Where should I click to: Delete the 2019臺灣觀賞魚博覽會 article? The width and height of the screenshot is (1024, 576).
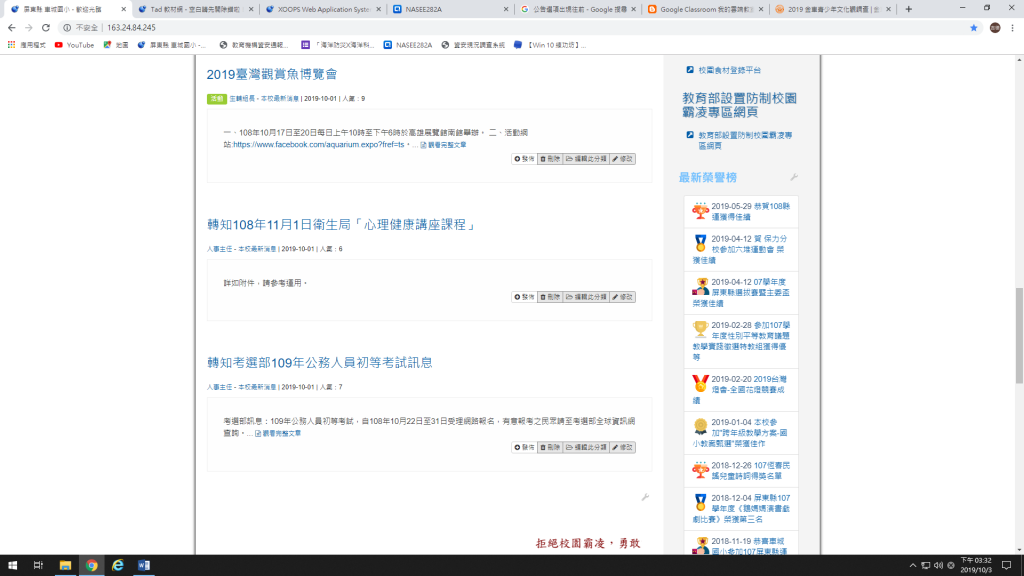549,158
